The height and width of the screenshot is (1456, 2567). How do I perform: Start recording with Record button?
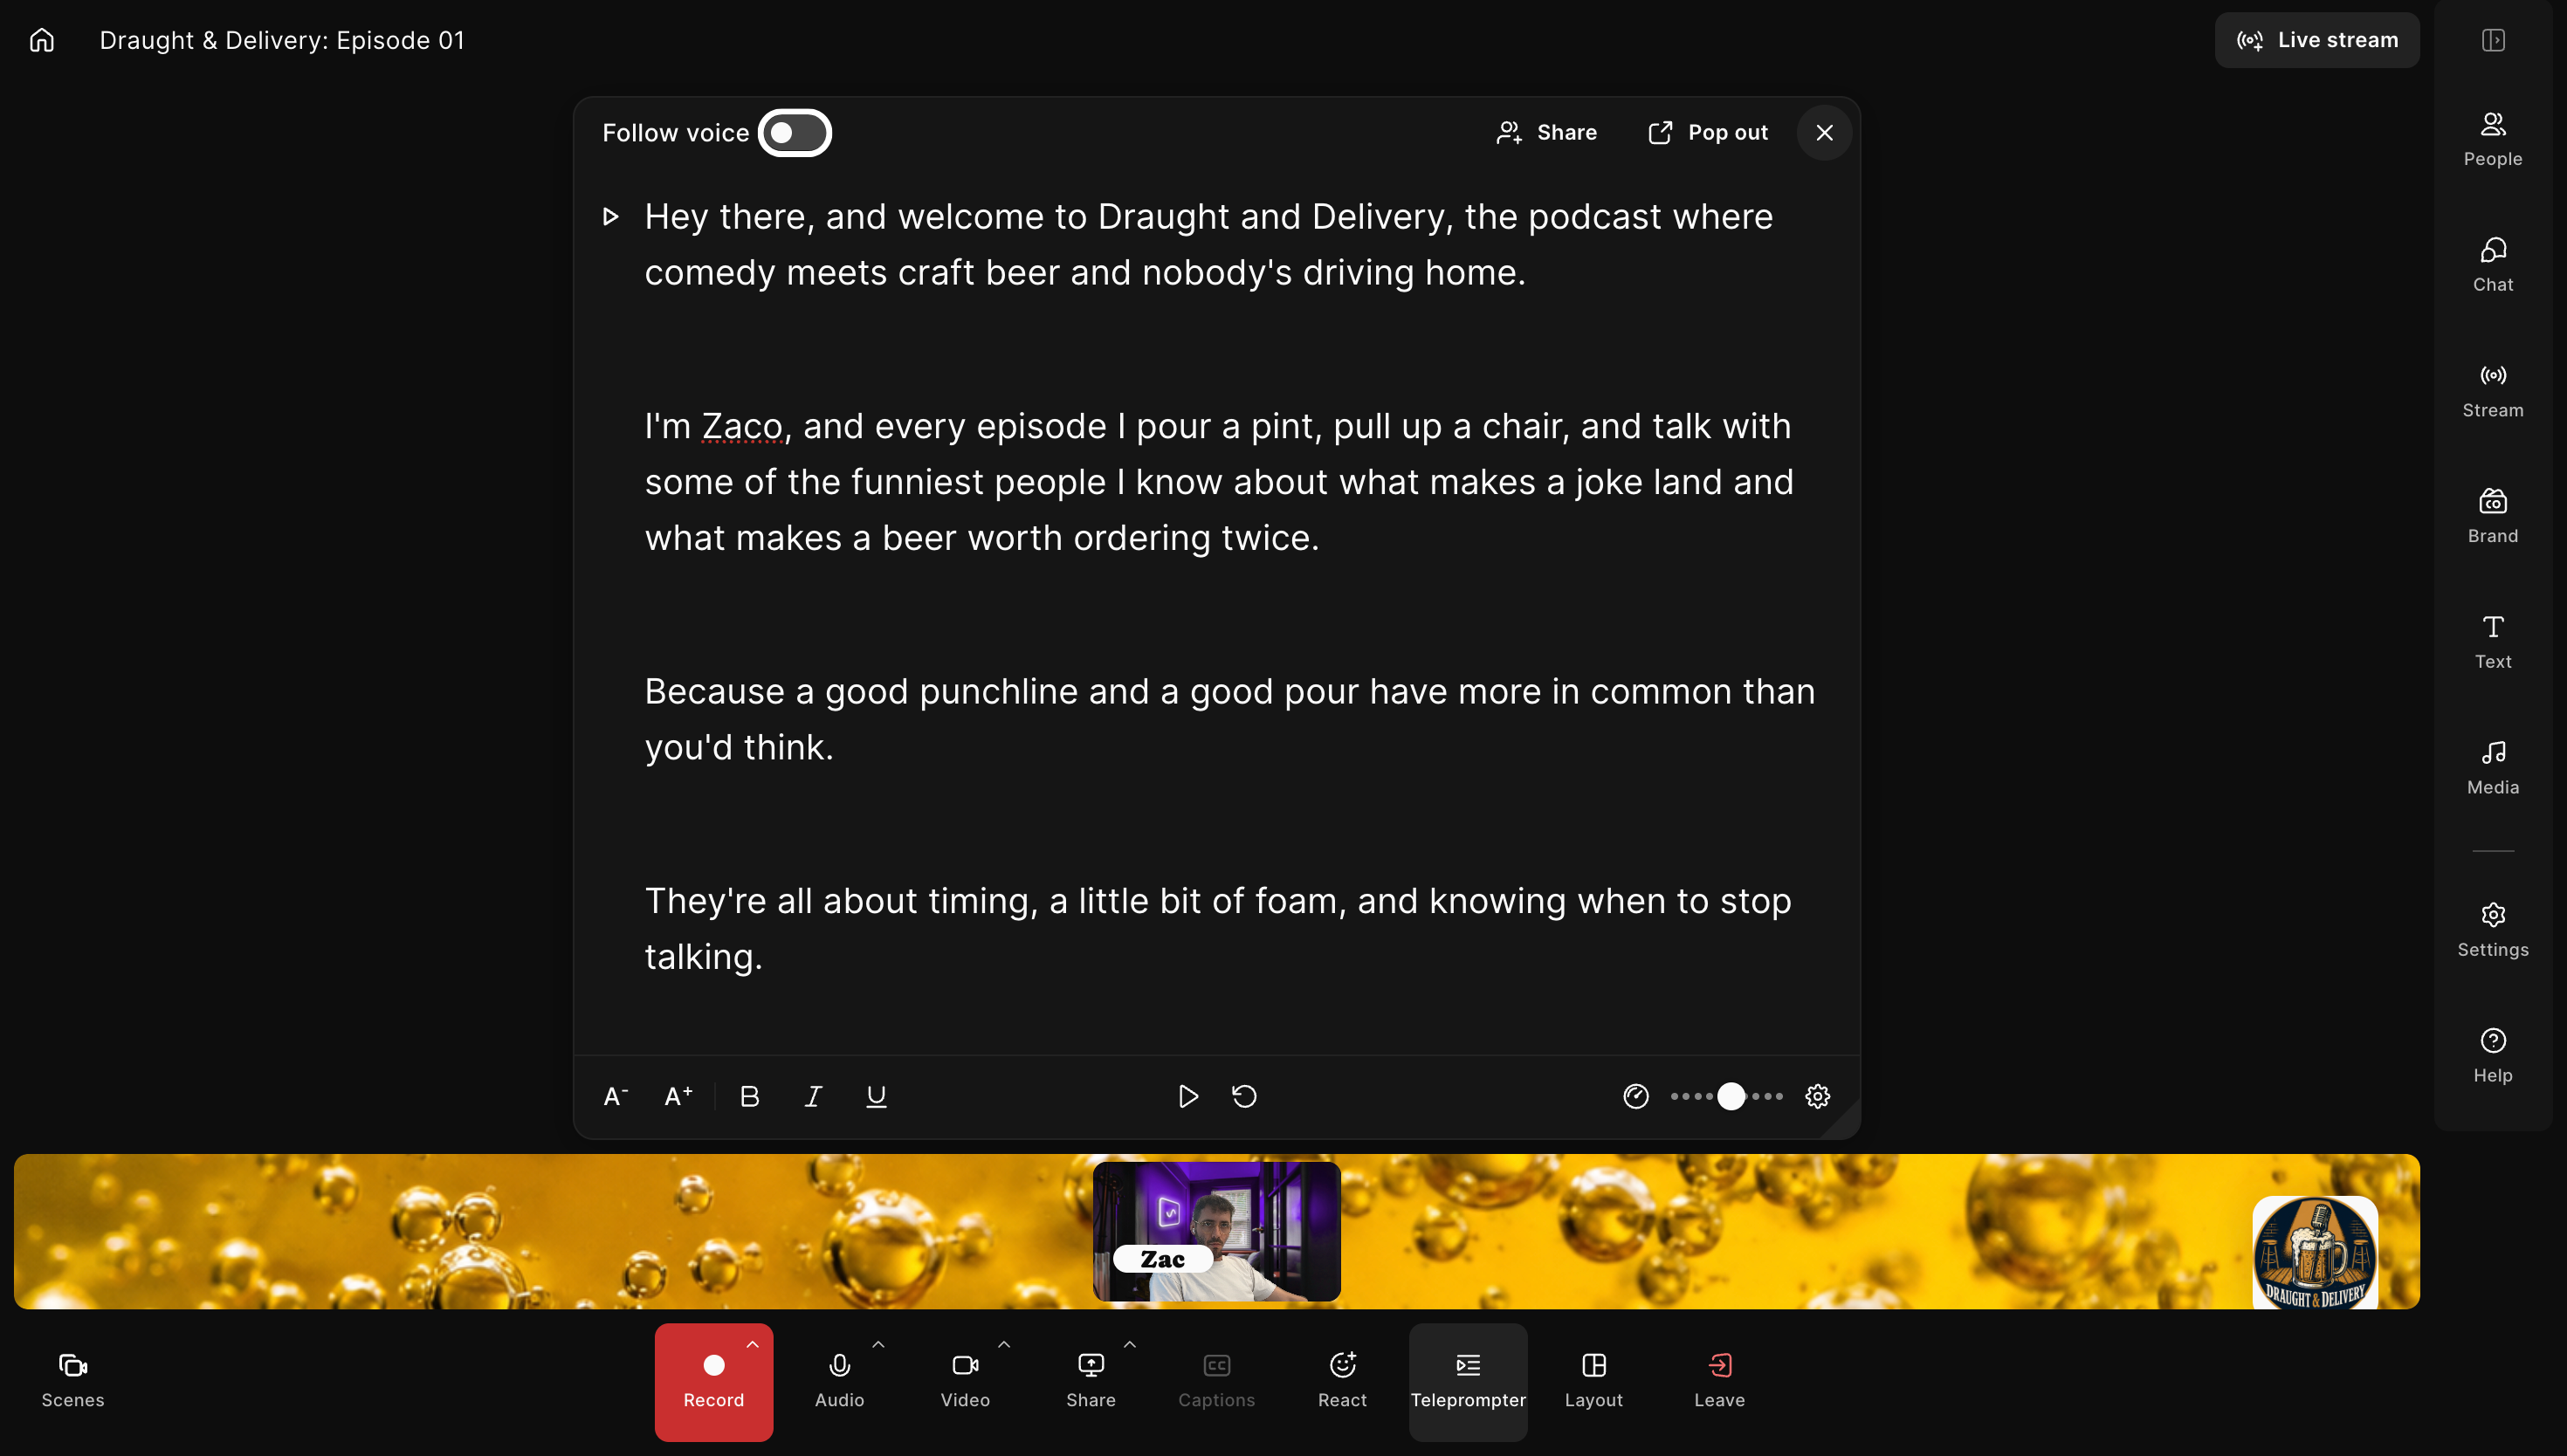(x=713, y=1382)
